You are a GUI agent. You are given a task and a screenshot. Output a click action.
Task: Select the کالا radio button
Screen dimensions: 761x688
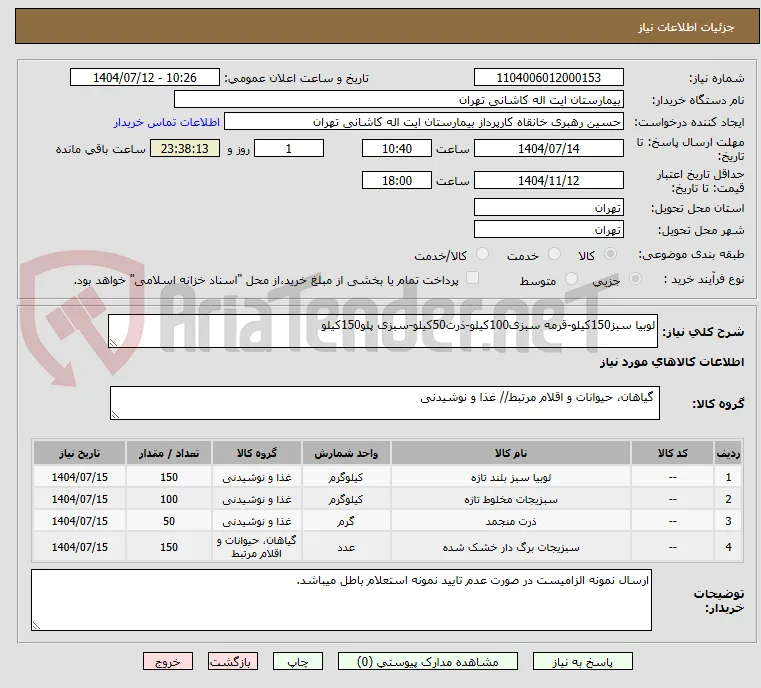point(611,254)
